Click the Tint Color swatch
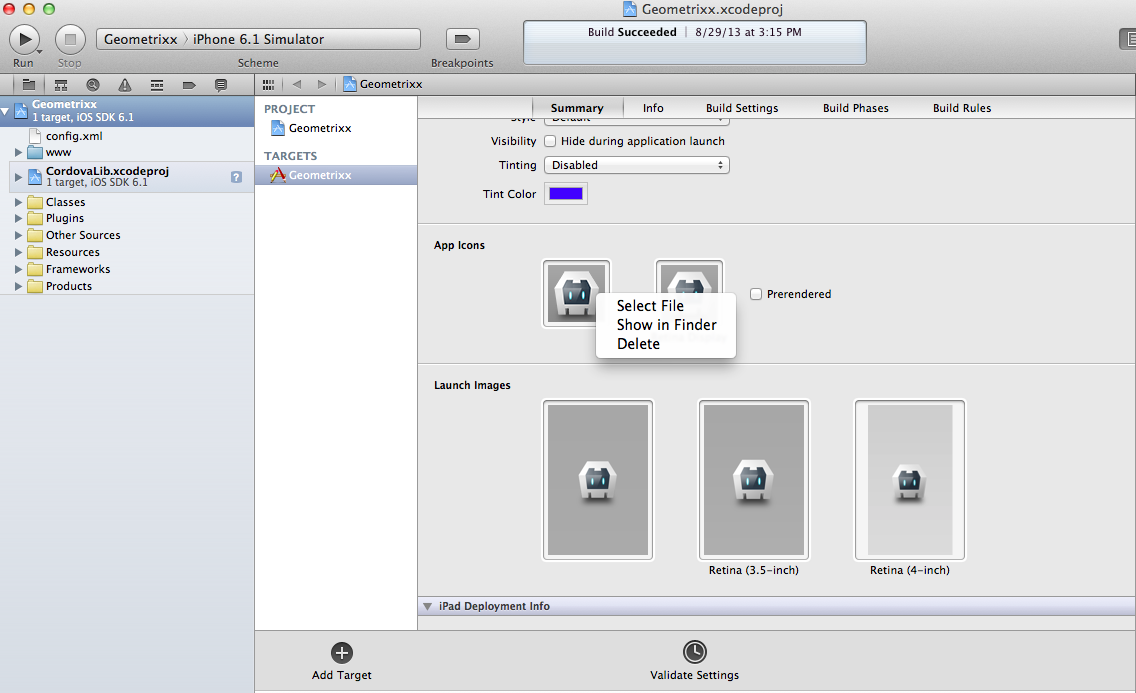 click(566, 193)
